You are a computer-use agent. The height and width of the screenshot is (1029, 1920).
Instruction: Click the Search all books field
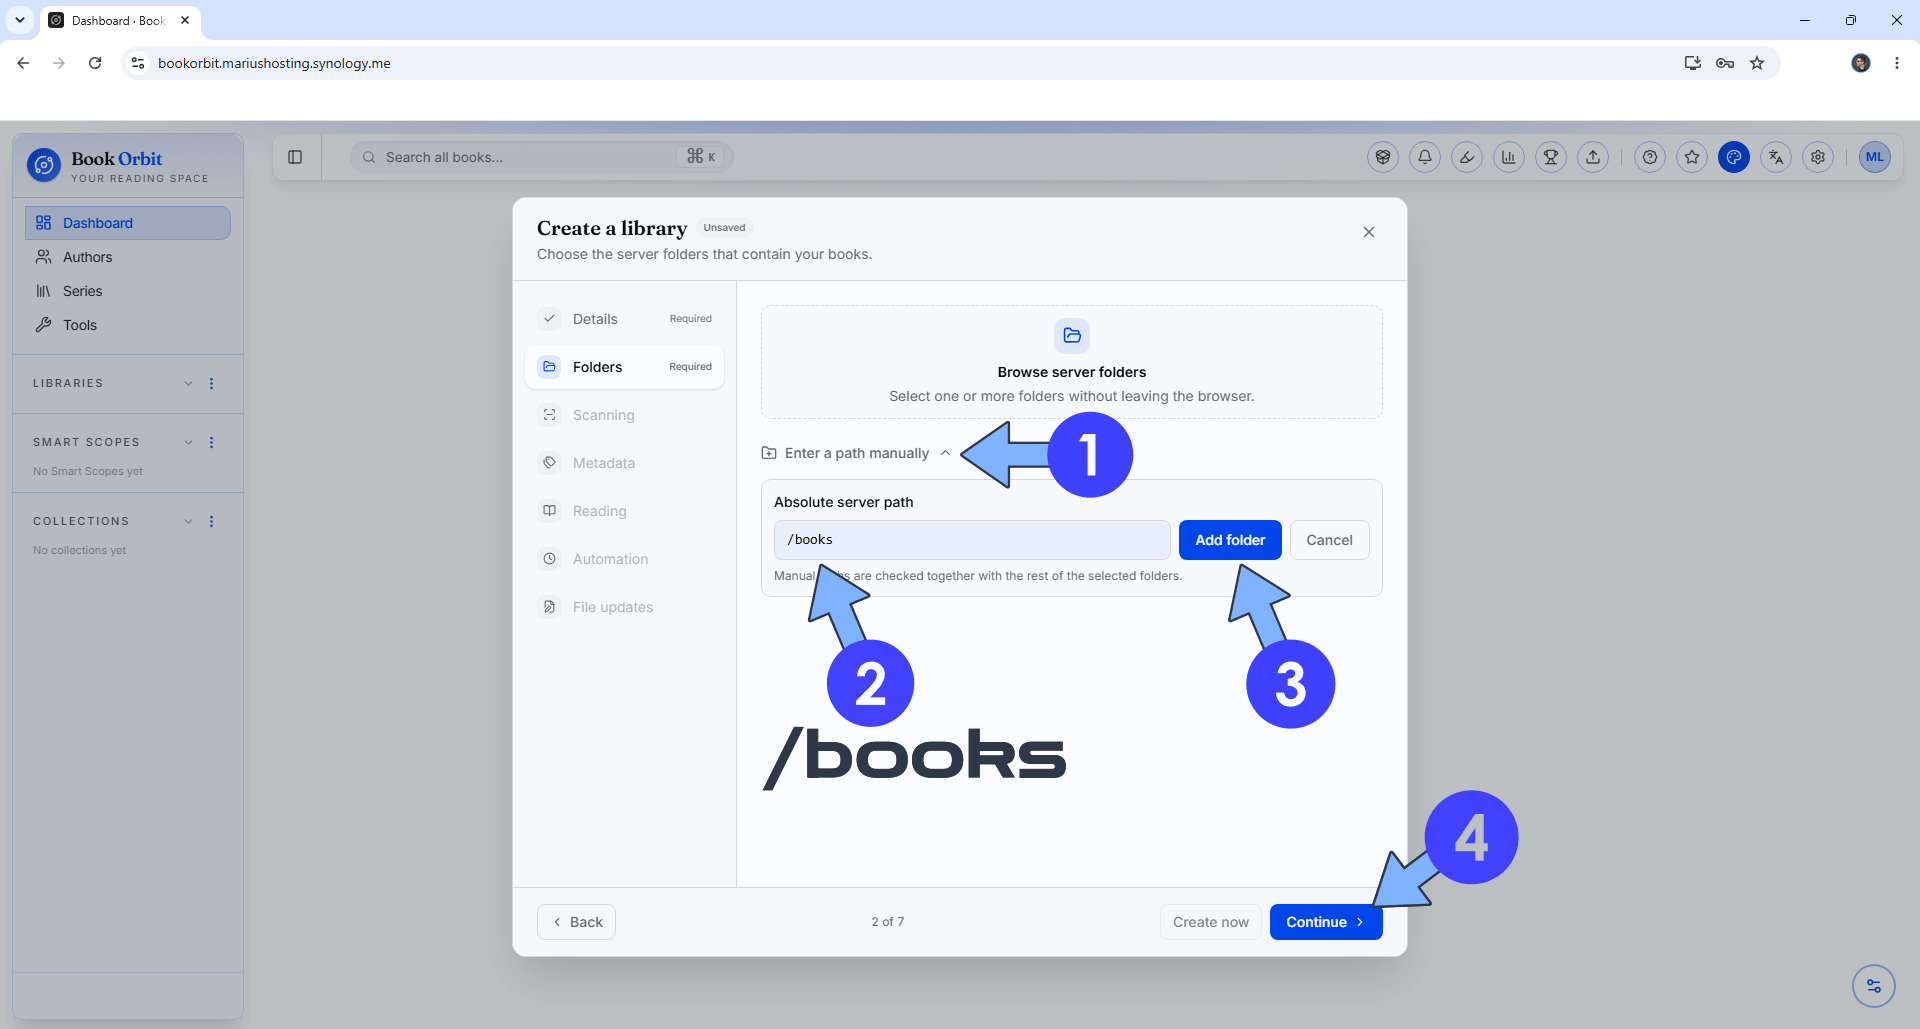541,157
